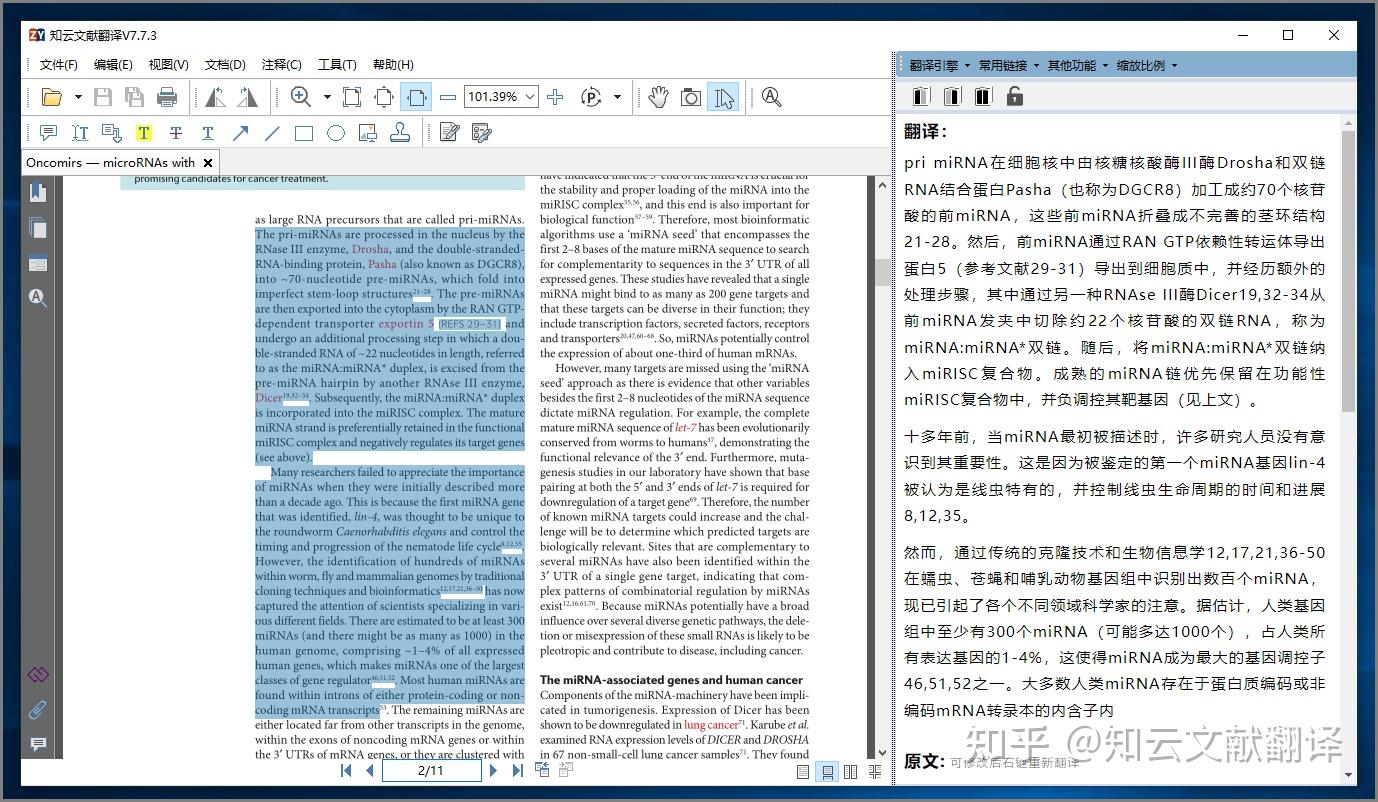Click inside the page number field

[x=430, y=770]
